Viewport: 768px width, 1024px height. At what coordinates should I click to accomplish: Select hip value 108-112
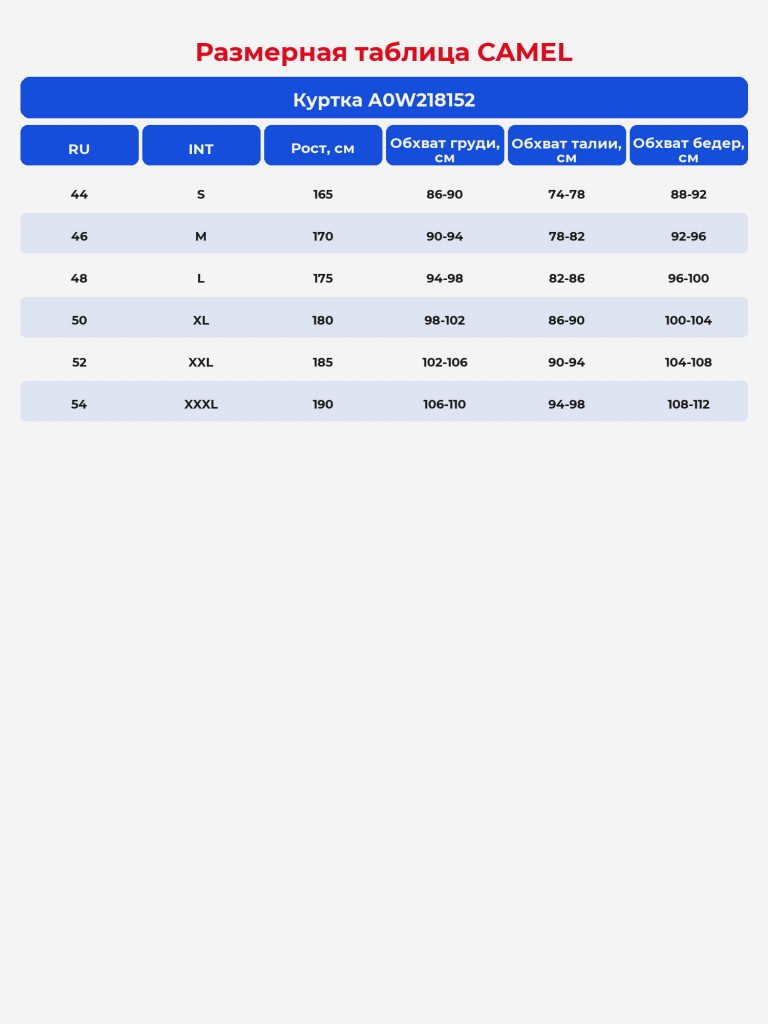[688, 404]
